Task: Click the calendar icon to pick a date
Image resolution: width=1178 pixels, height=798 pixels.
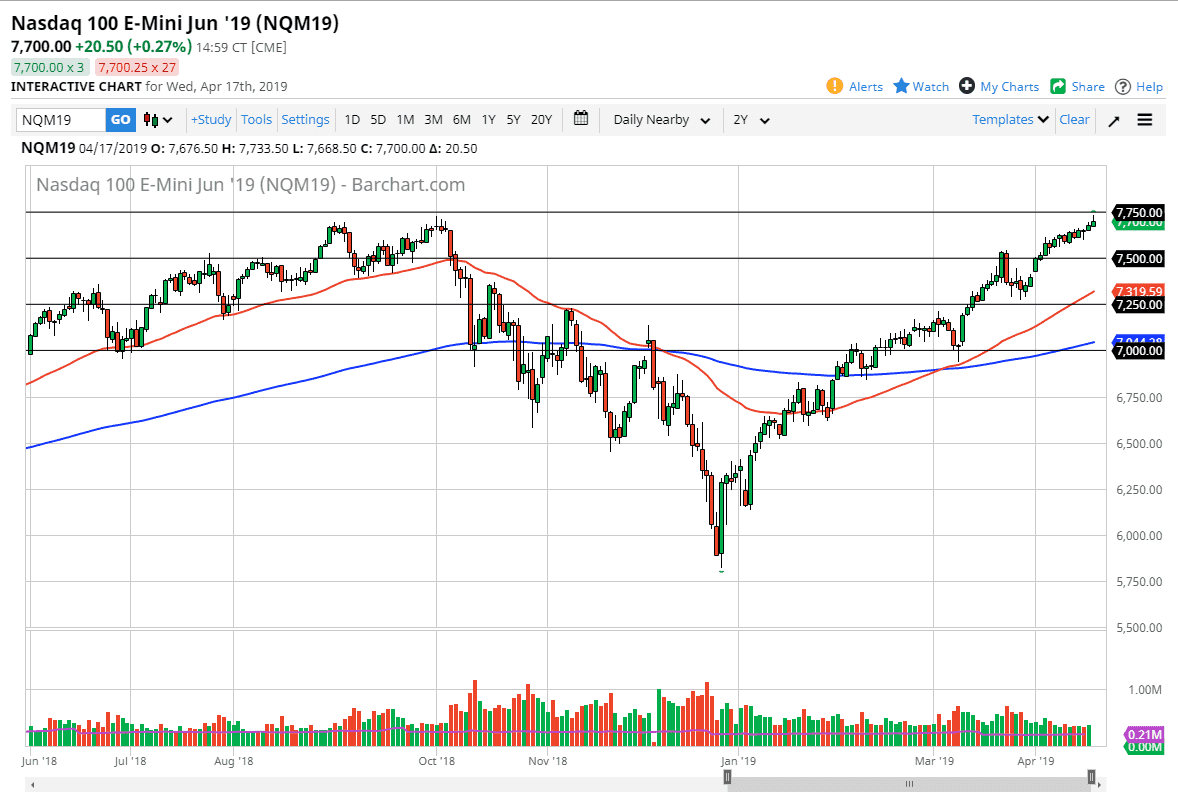Action: [581, 119]
